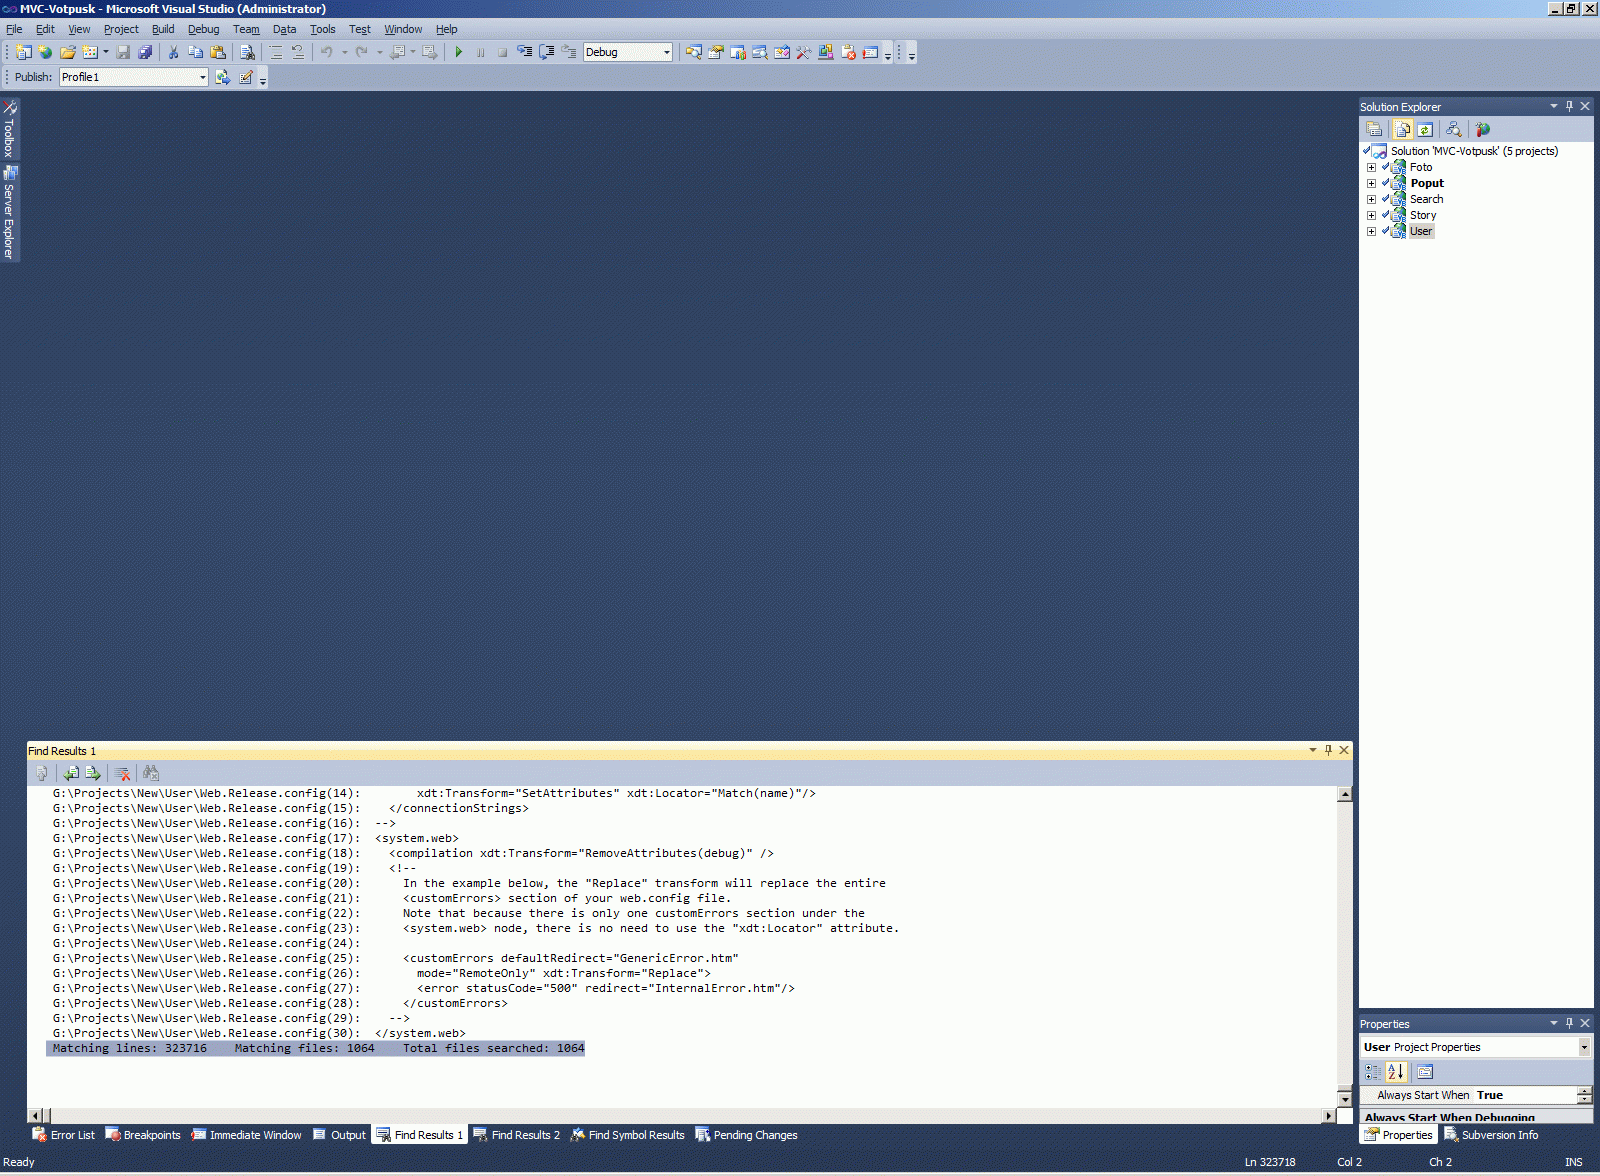This screenshot has height=1176, width=1600.
Task: Click the ASP.NET Configuration hammer-globe icon
Action: 1482,129
